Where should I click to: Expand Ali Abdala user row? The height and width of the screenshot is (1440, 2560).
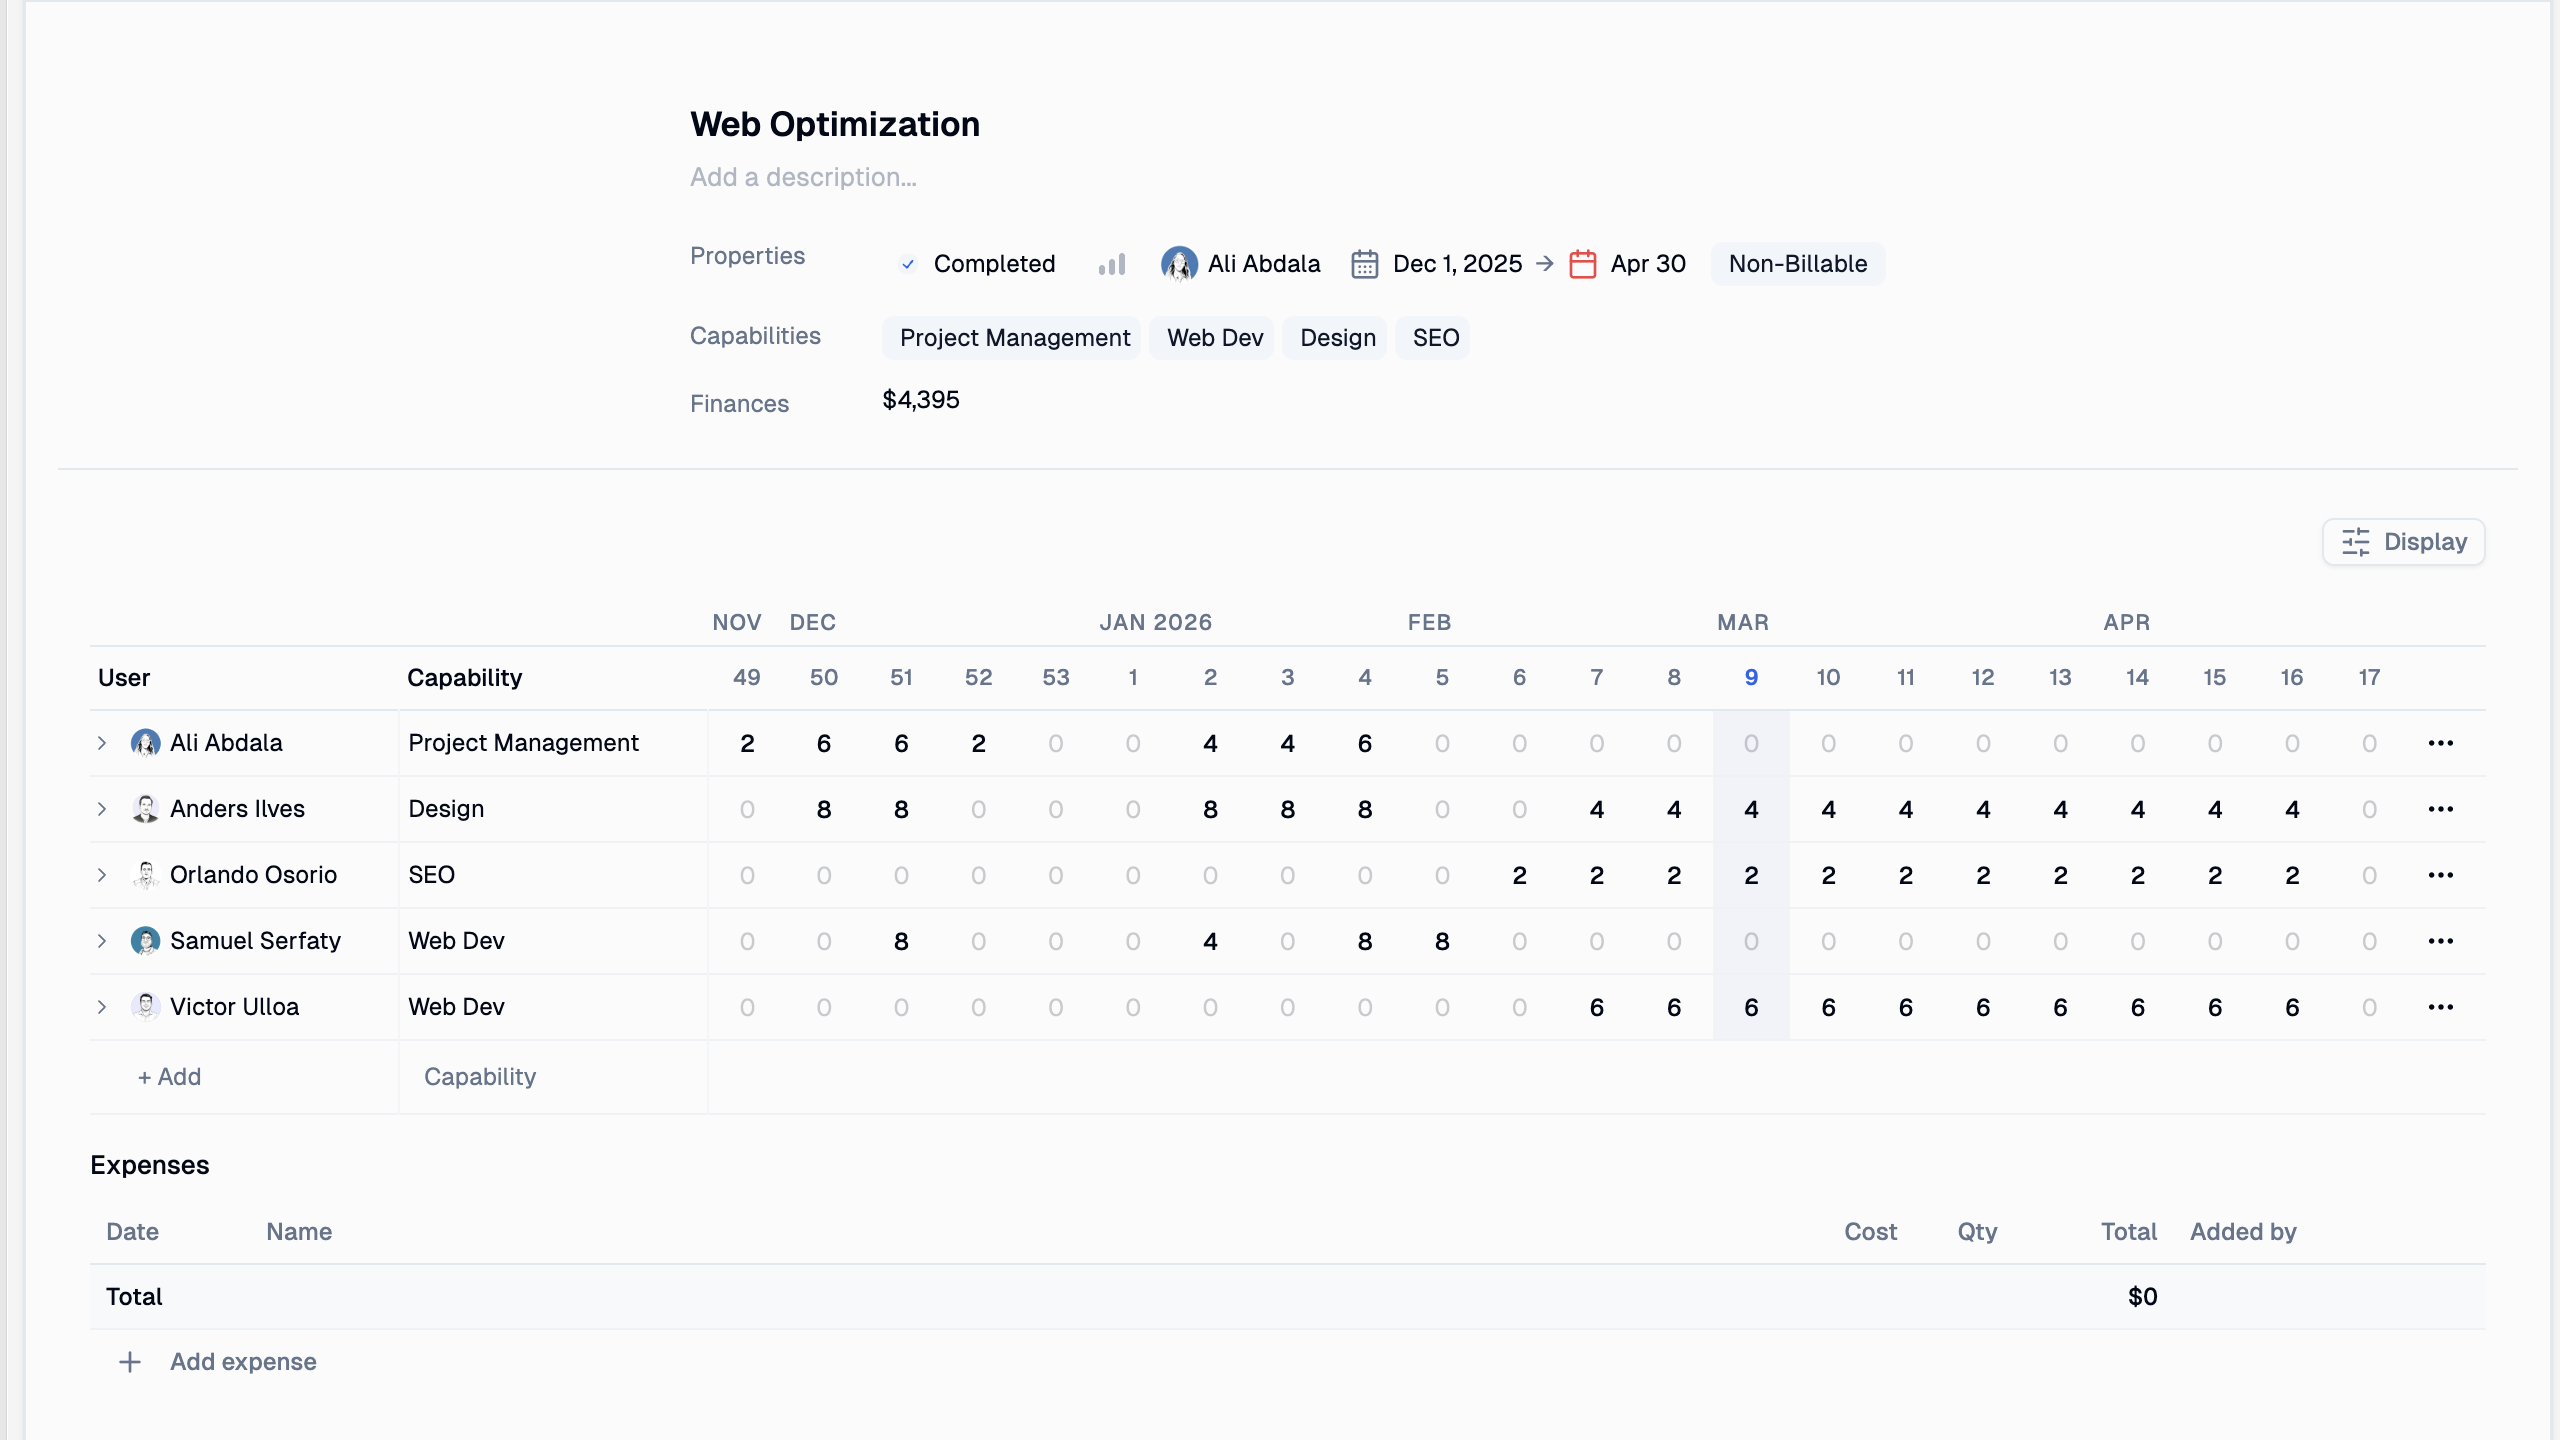[x=102, y=743]
